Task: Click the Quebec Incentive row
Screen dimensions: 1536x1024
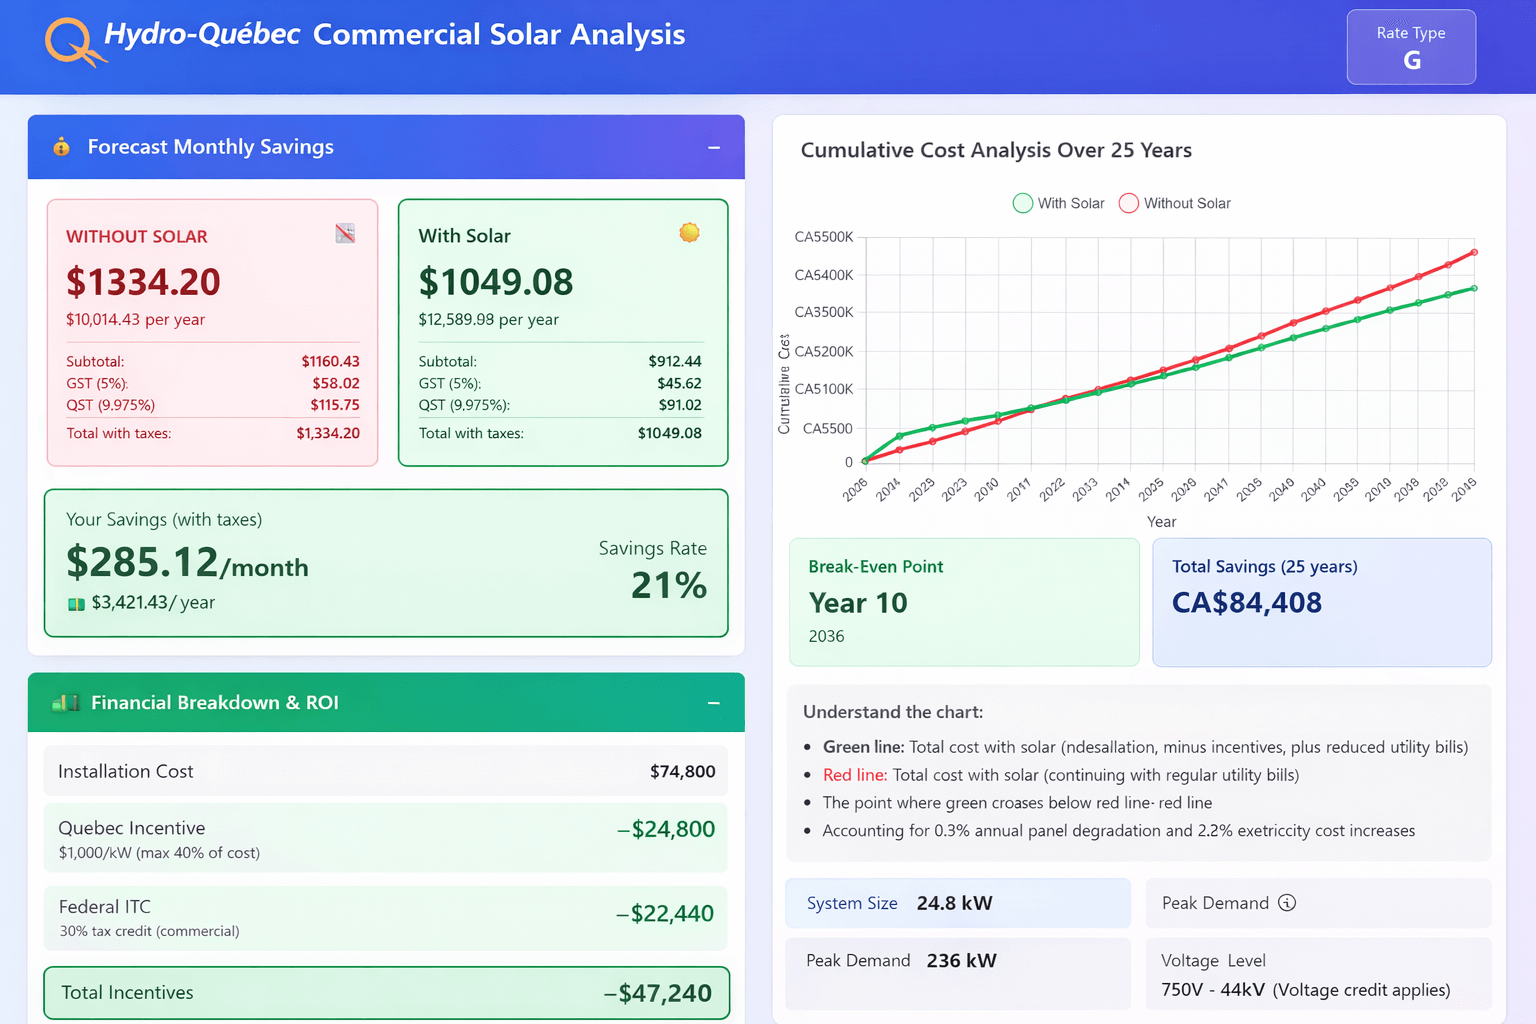Action: pyautogui.click(x=386, y=838)
